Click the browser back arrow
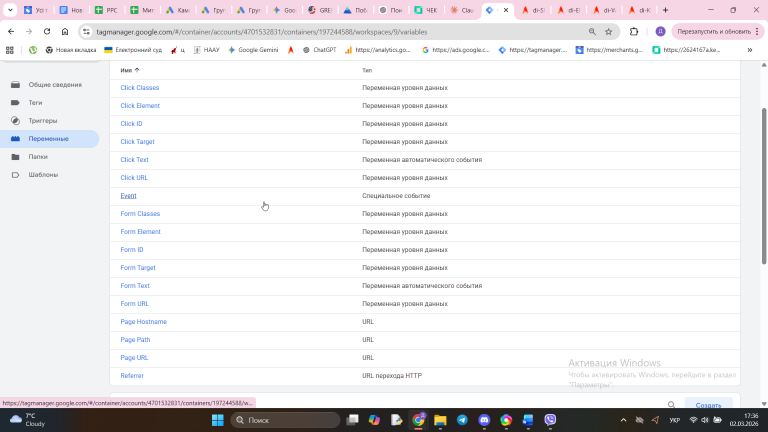Viewport: 768px width, 432px height. coord(11,31)
